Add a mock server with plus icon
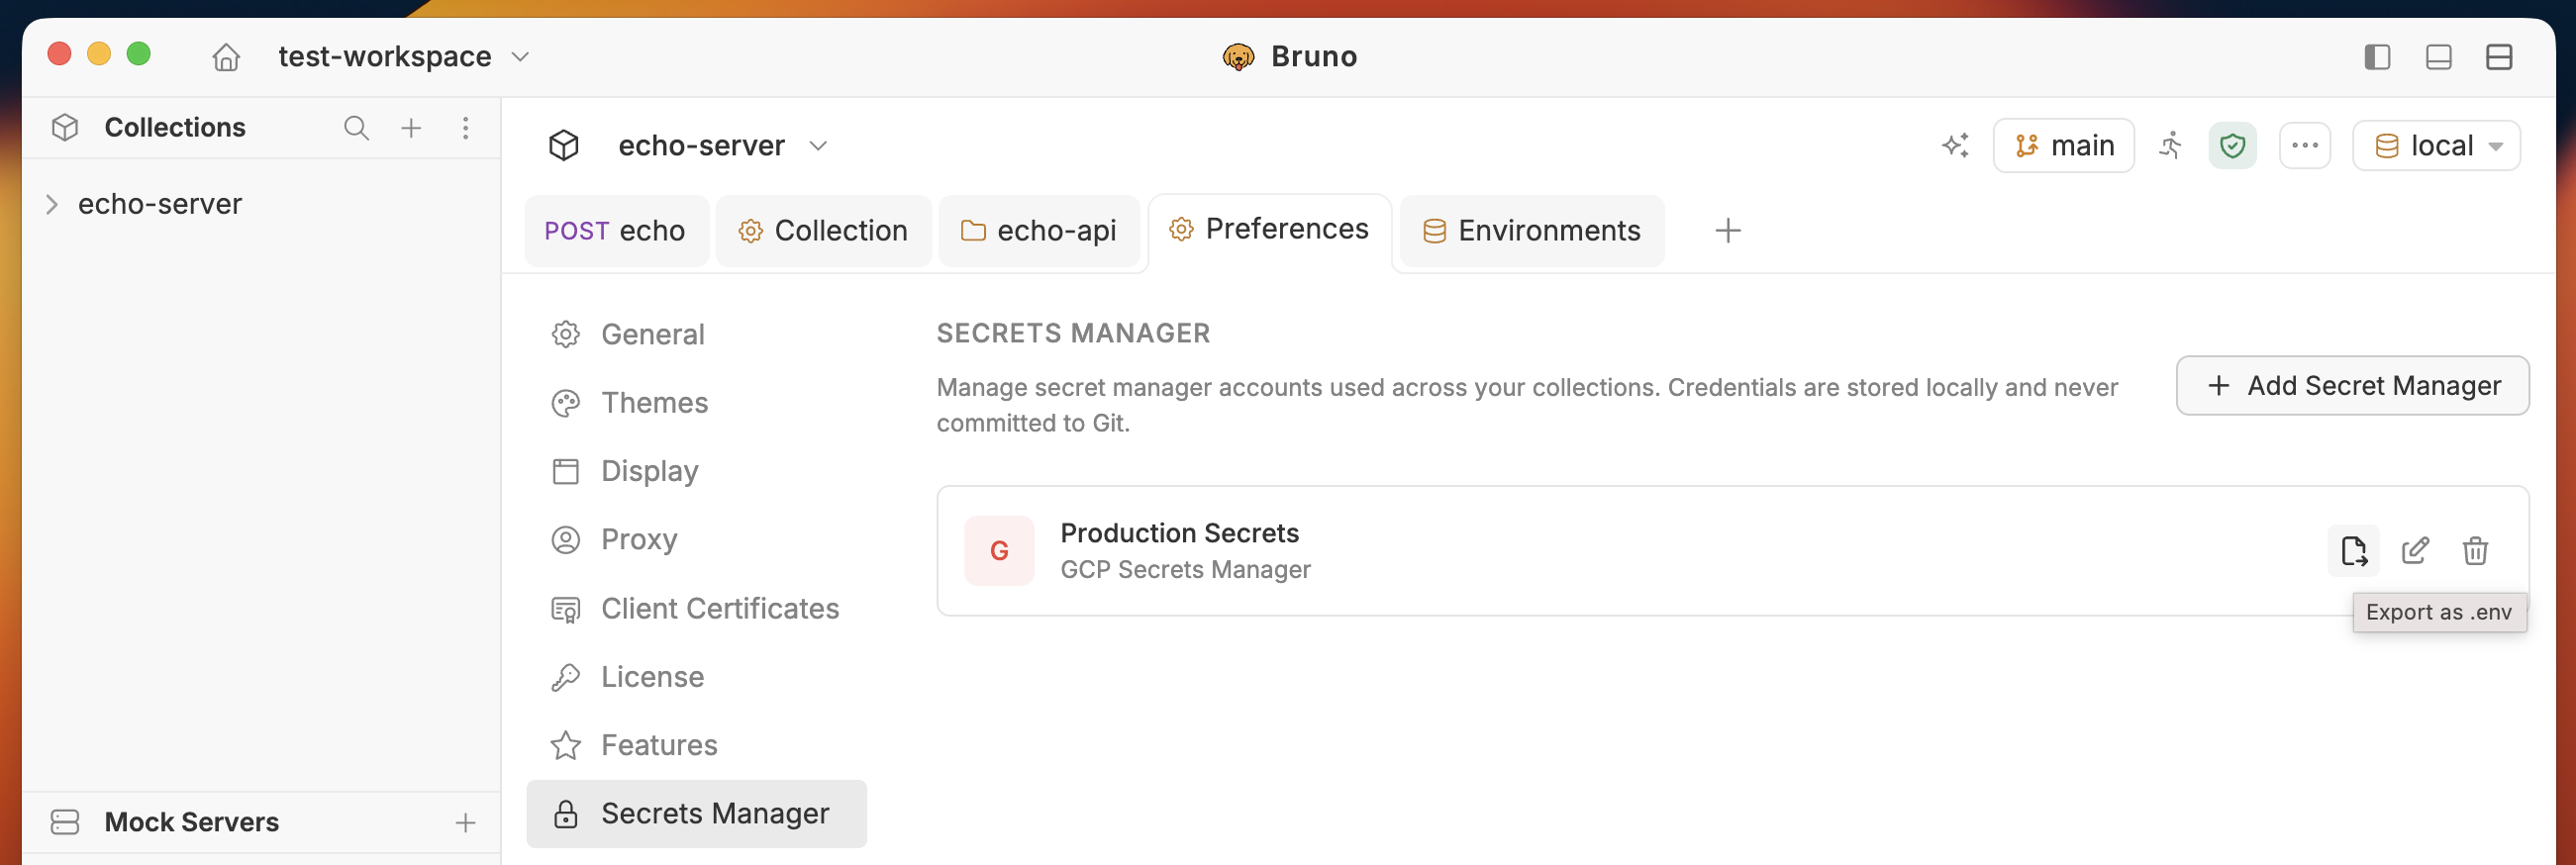Image resolution: width=2576 pixels, height=865 pixels. point(465,823)
